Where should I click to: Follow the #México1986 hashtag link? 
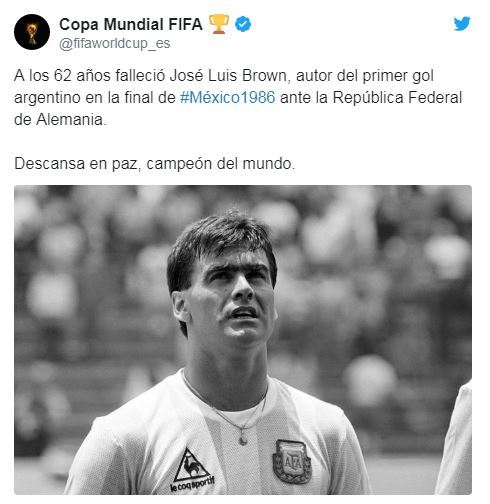(x=228, y=98)
